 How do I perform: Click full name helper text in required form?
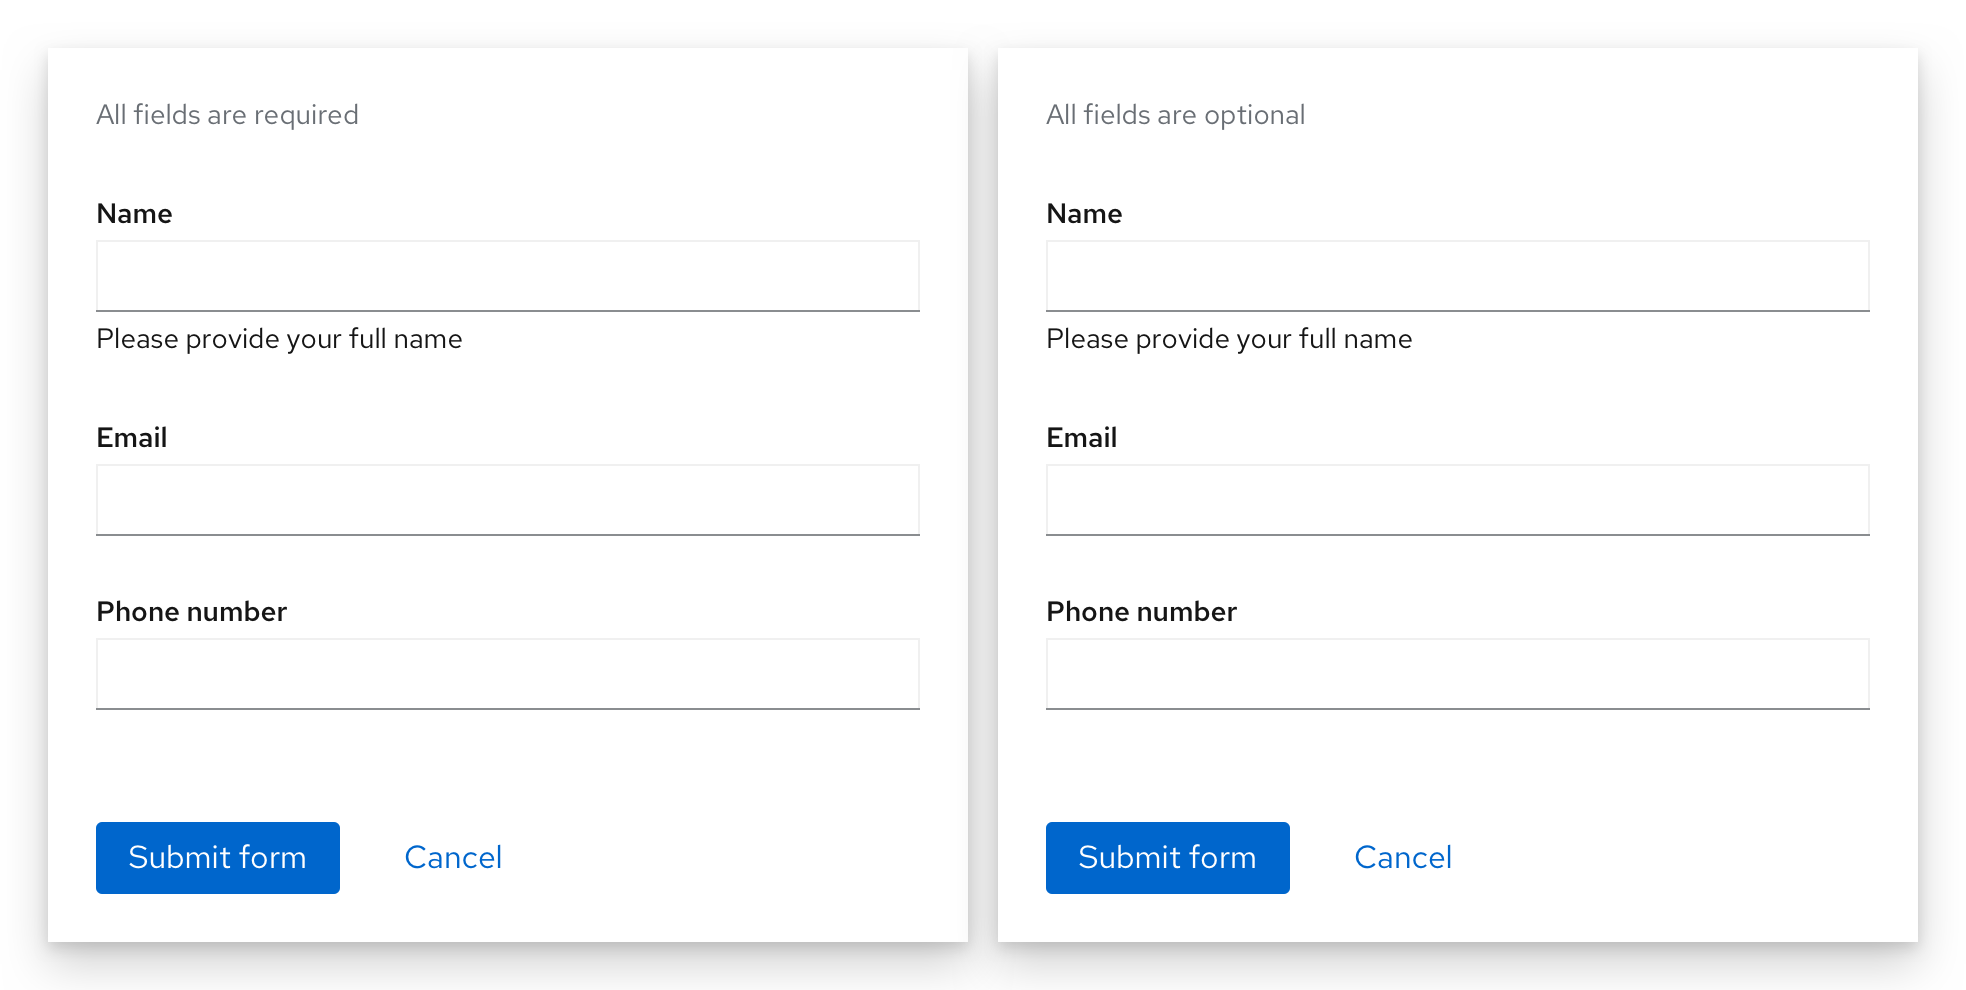pos(279,340)
